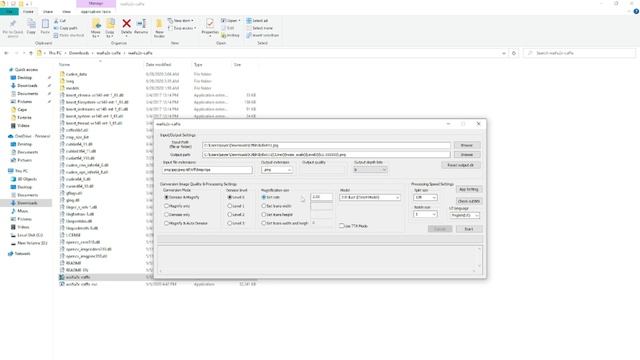Click the Input file extension field
This screenshot has height=360, width=640.
tap(207, 170)
